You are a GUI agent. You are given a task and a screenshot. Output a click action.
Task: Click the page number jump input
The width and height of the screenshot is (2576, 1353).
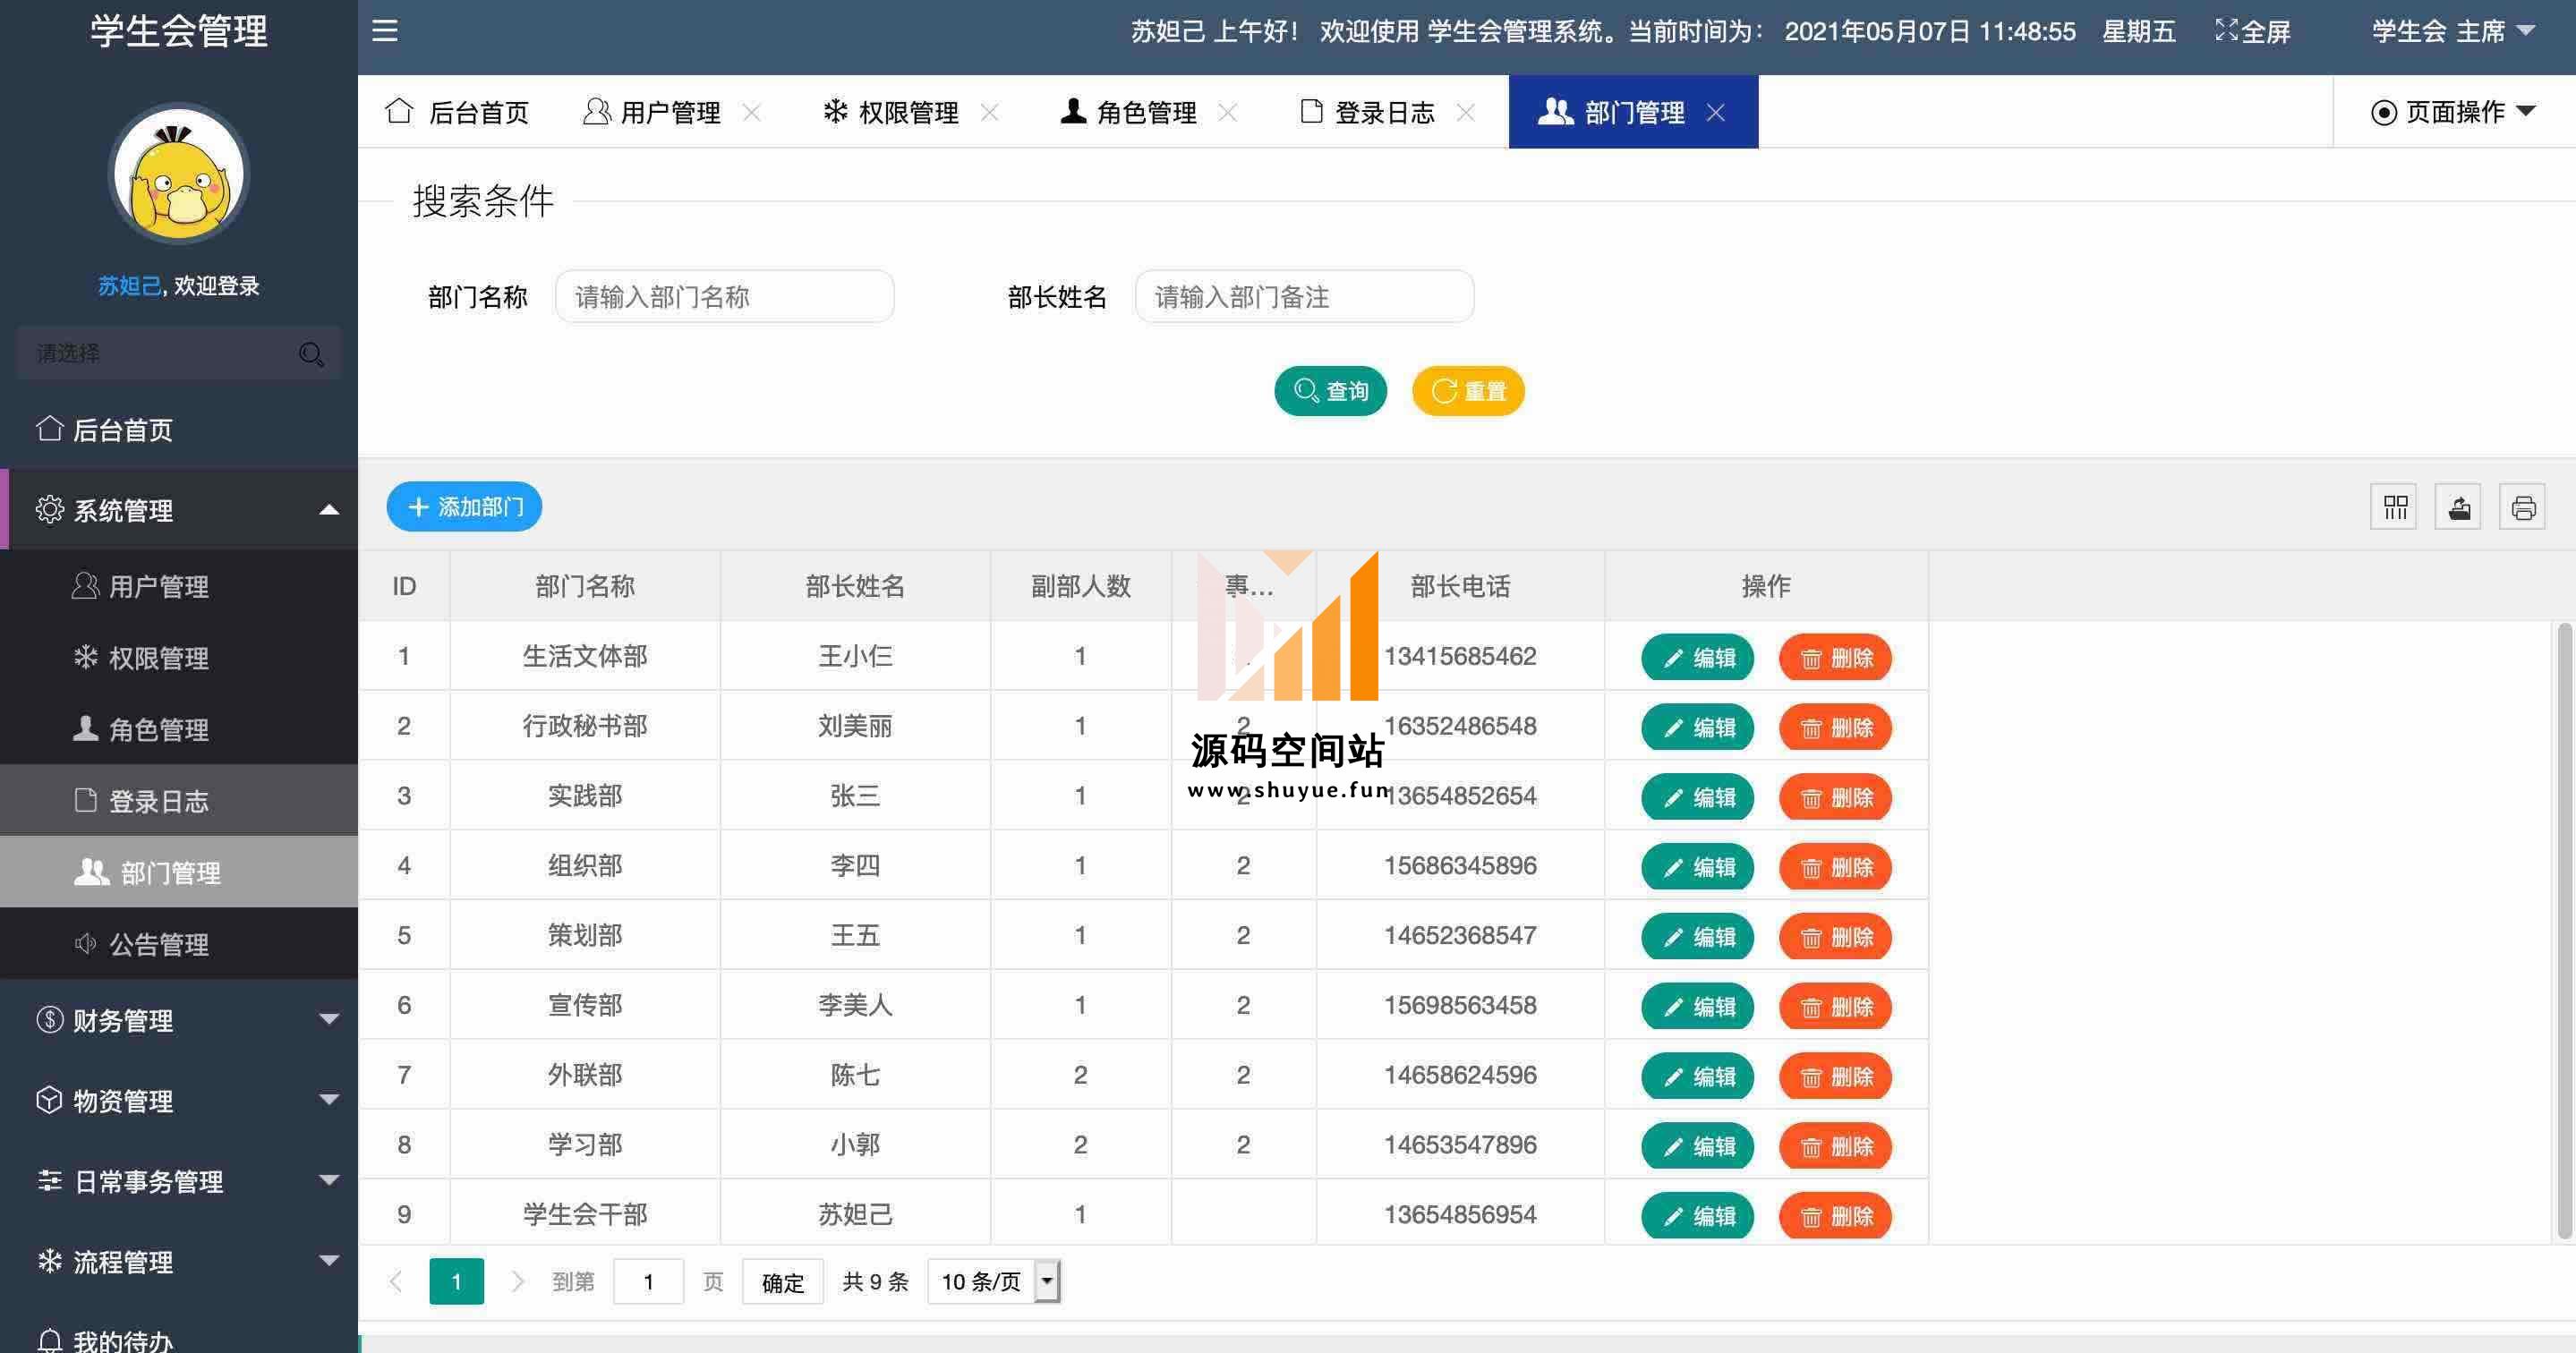[x=648, y=1282]
